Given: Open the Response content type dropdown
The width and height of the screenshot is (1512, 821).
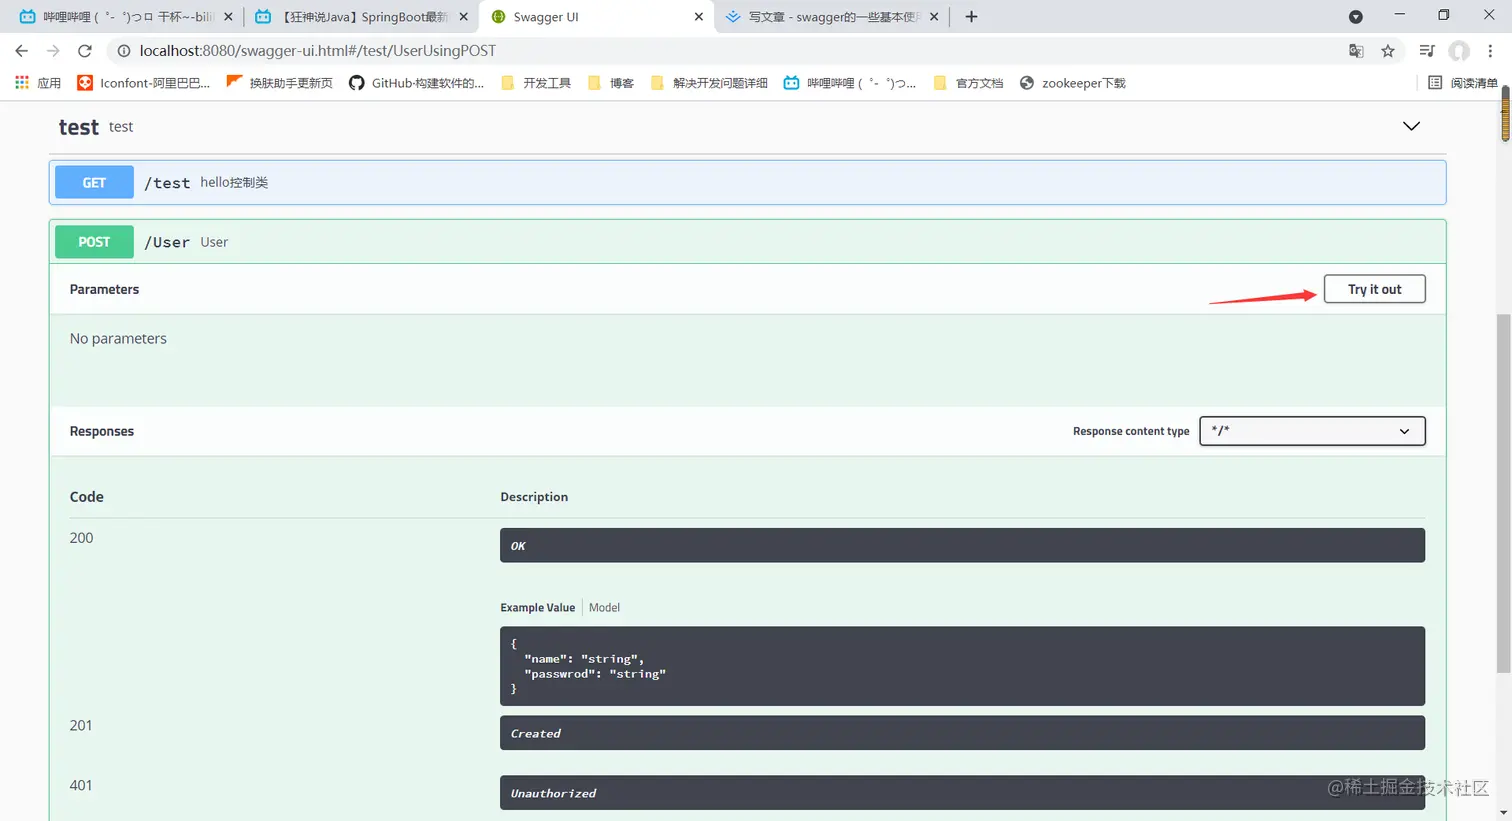Looking at the screenshot, I should (1312, 431).
